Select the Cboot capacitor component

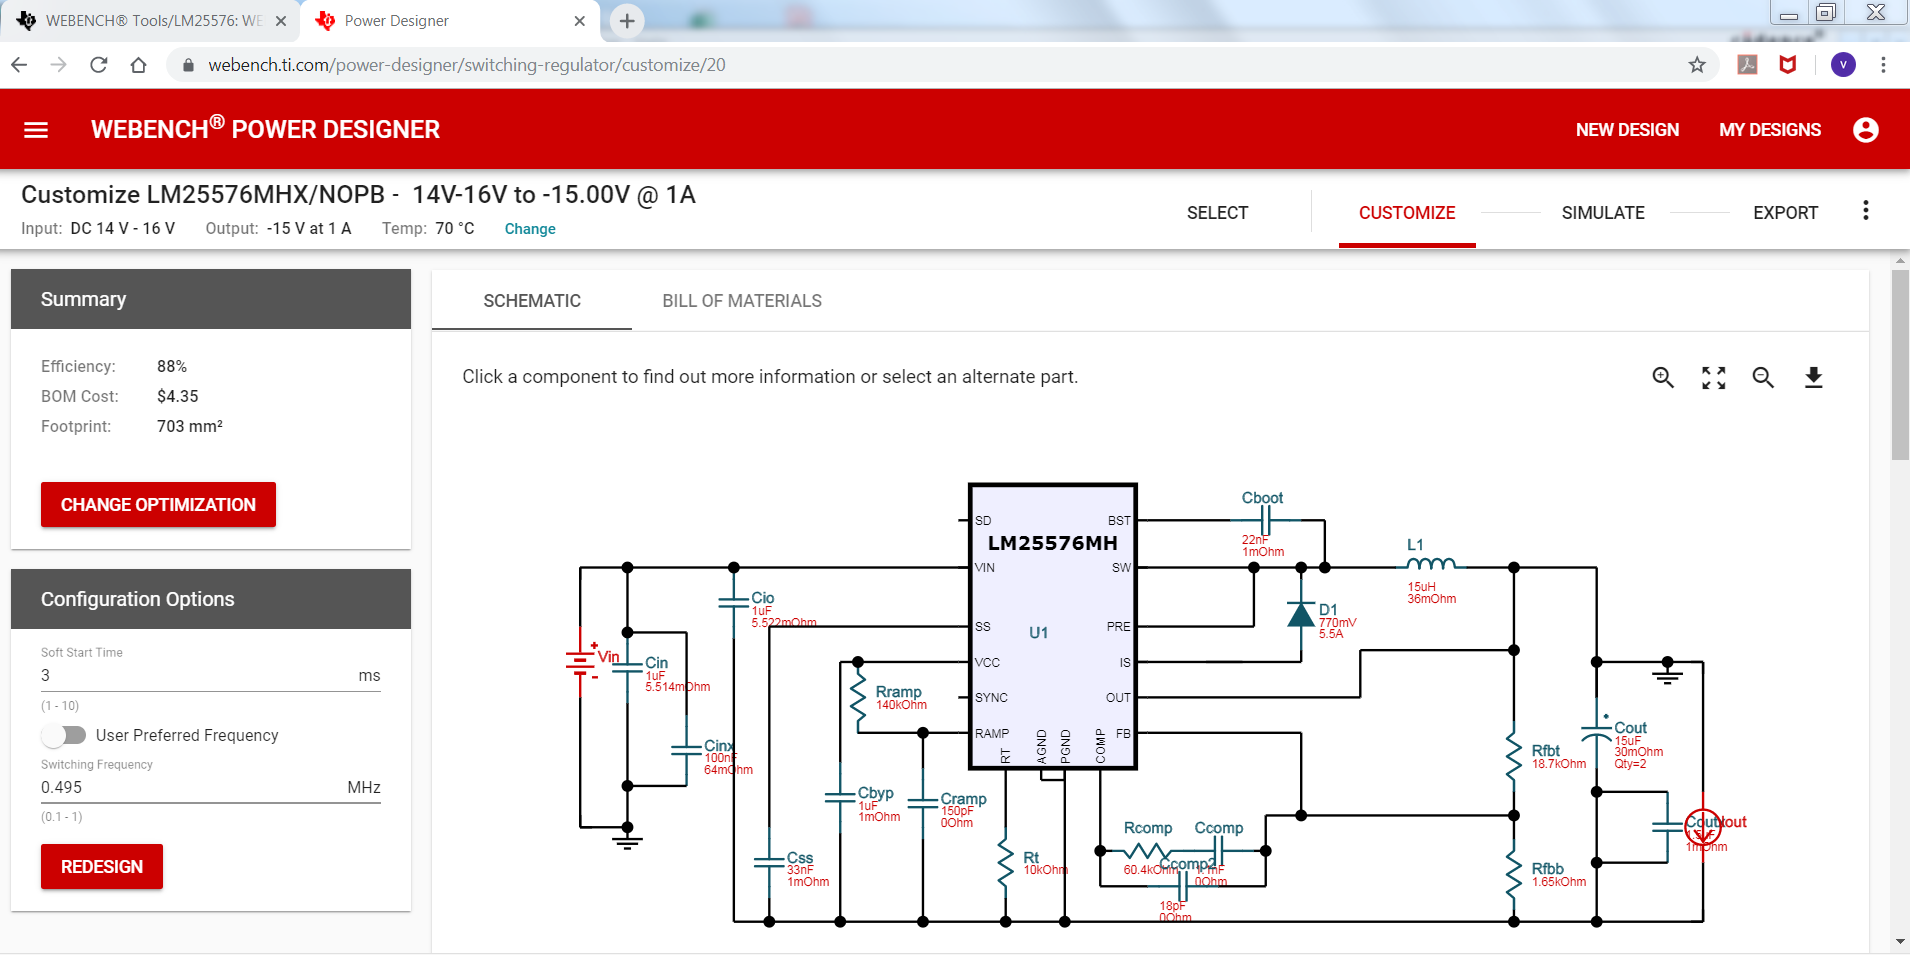click(x=1265, y=520)
